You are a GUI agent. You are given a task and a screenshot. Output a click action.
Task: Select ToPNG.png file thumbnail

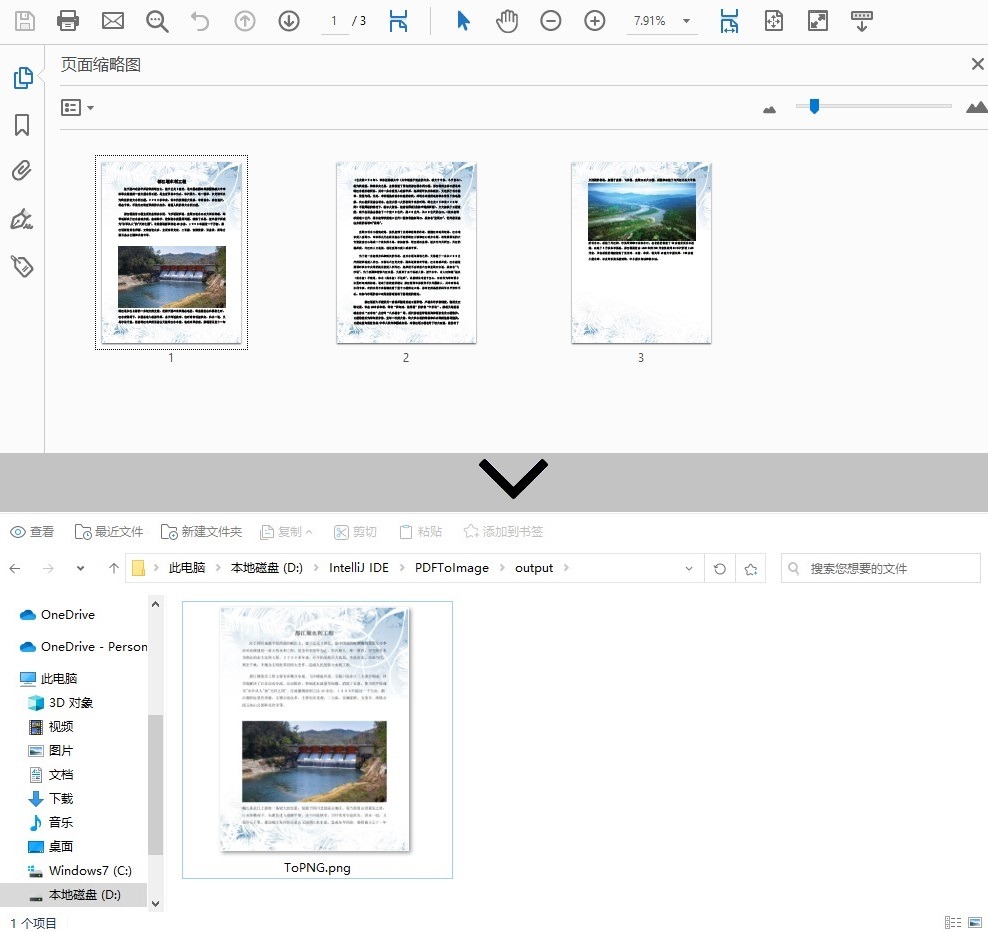pyautogui.click(x=317, y=740)
